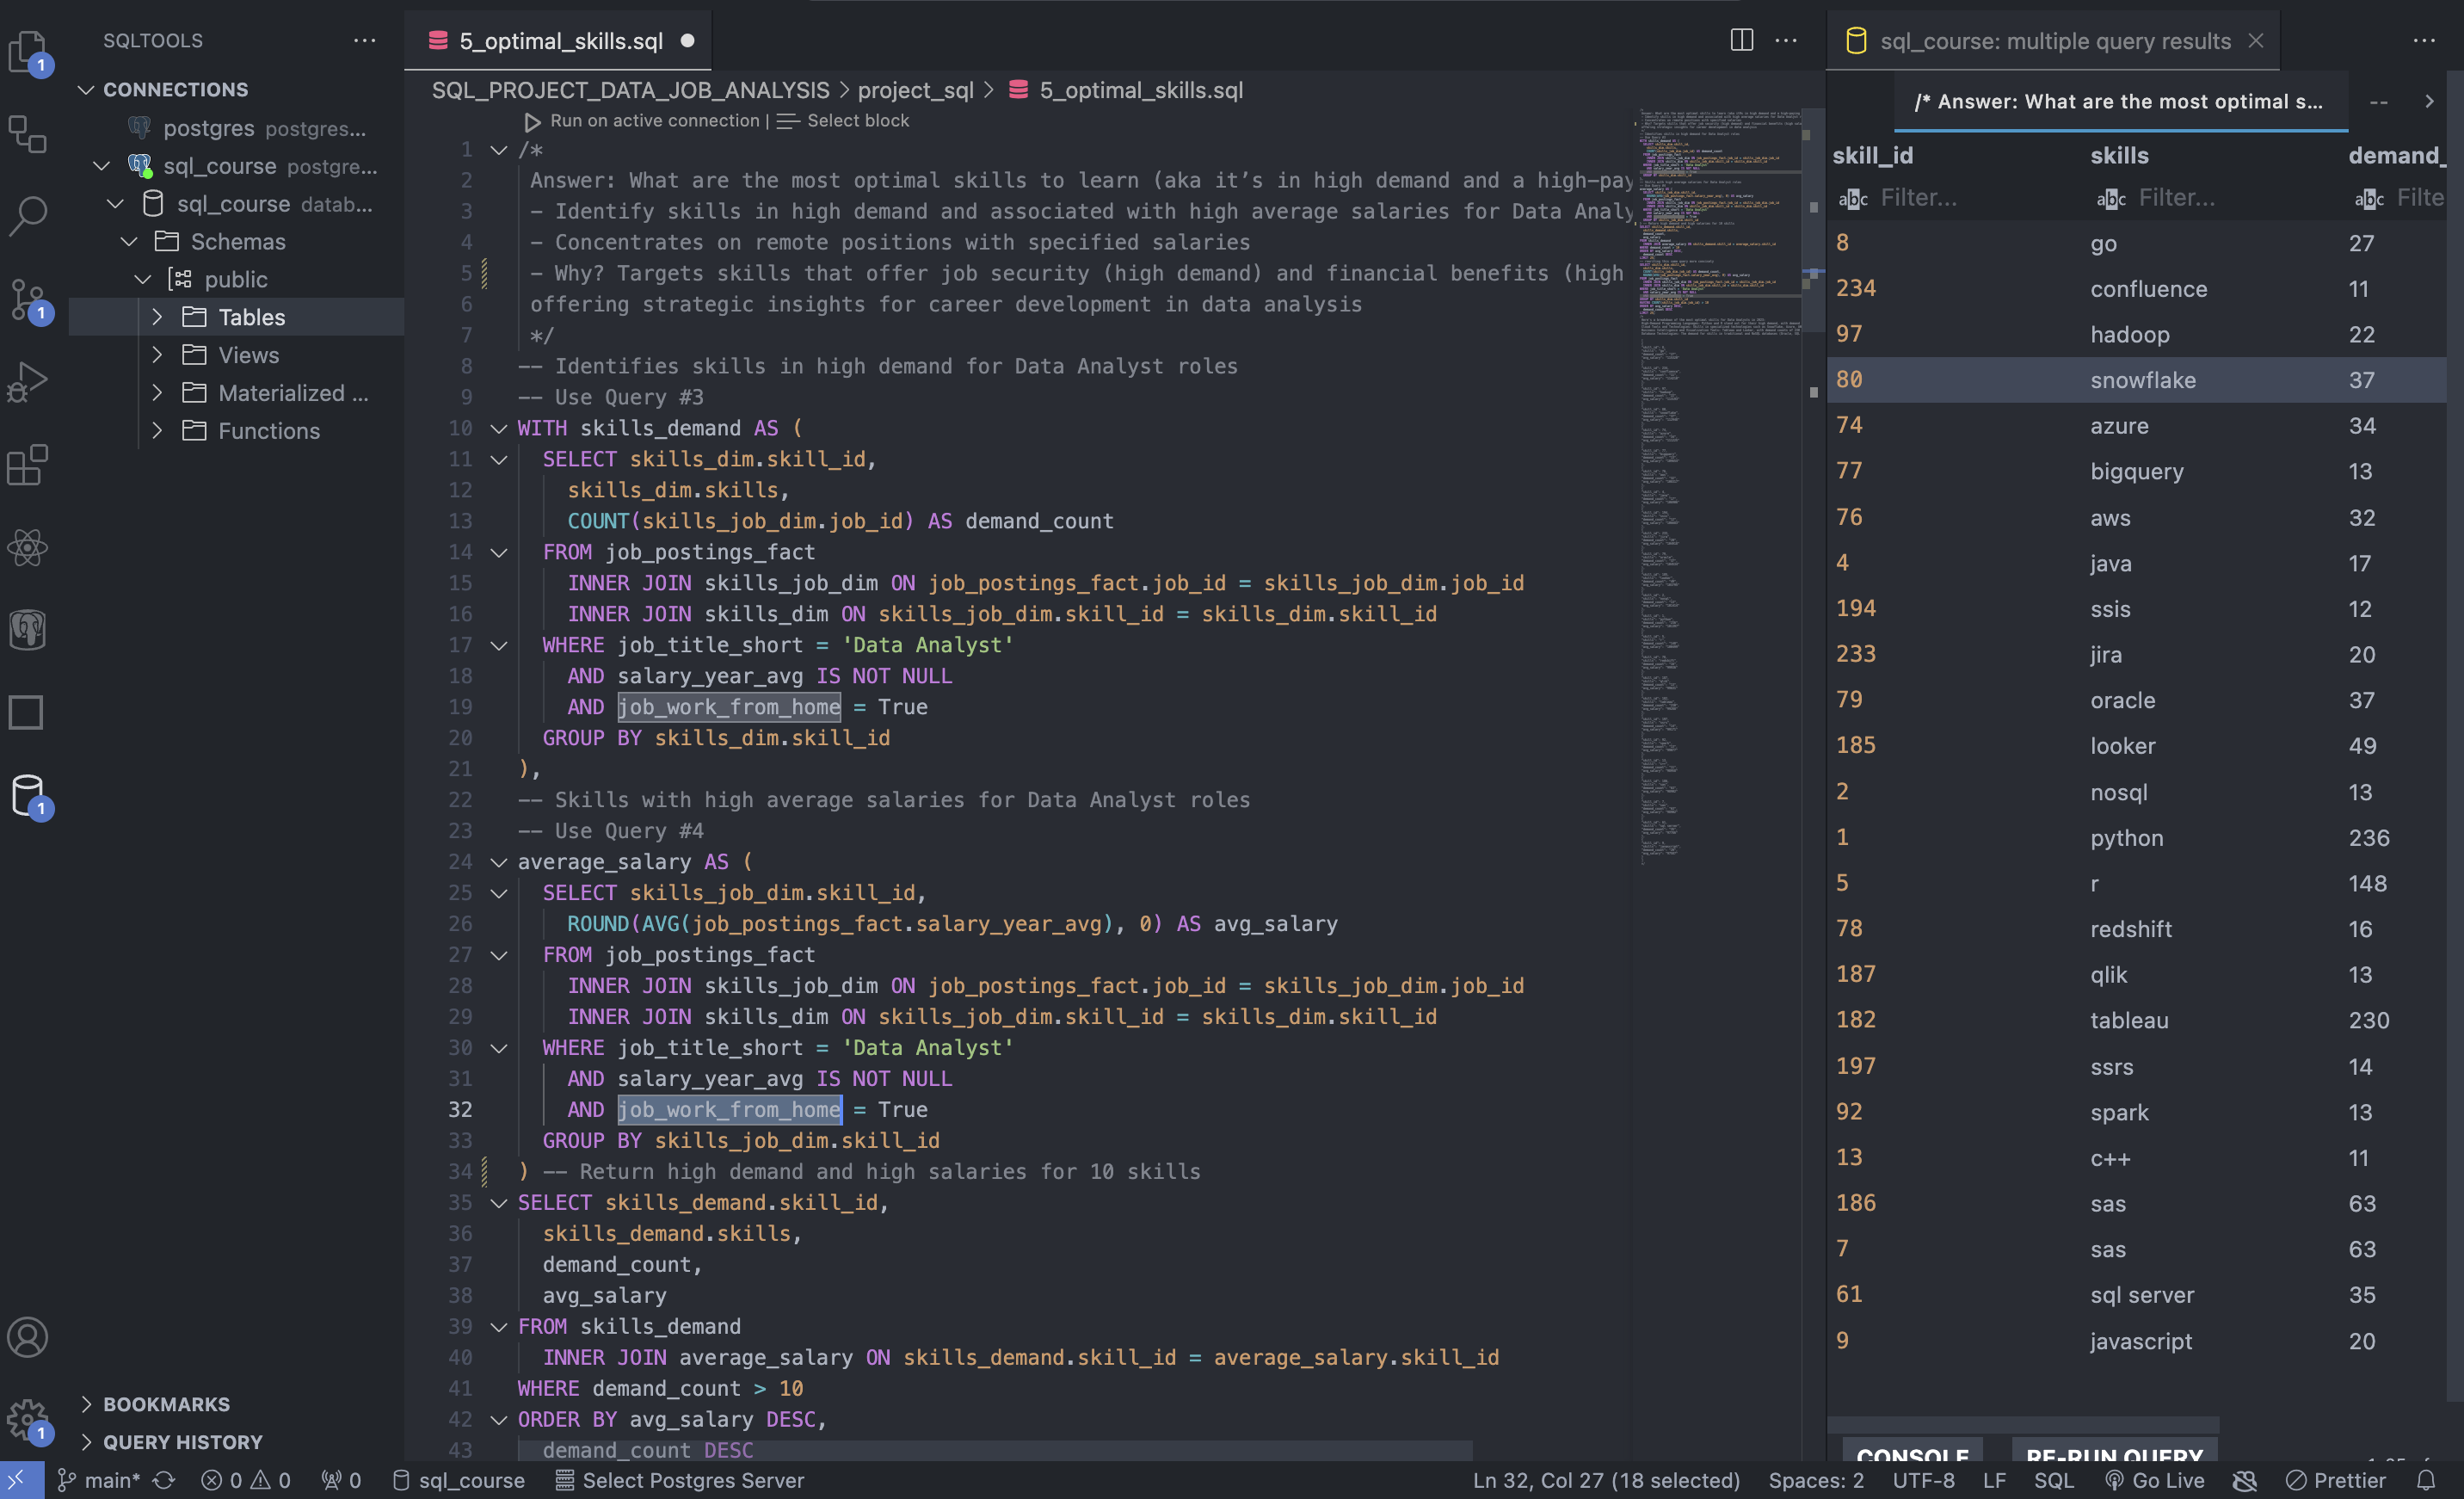Click the remote window icon in status bar
The height and width of the screenshot is (1499, 2464).
pyautogui.click(x=21, y=1480)
